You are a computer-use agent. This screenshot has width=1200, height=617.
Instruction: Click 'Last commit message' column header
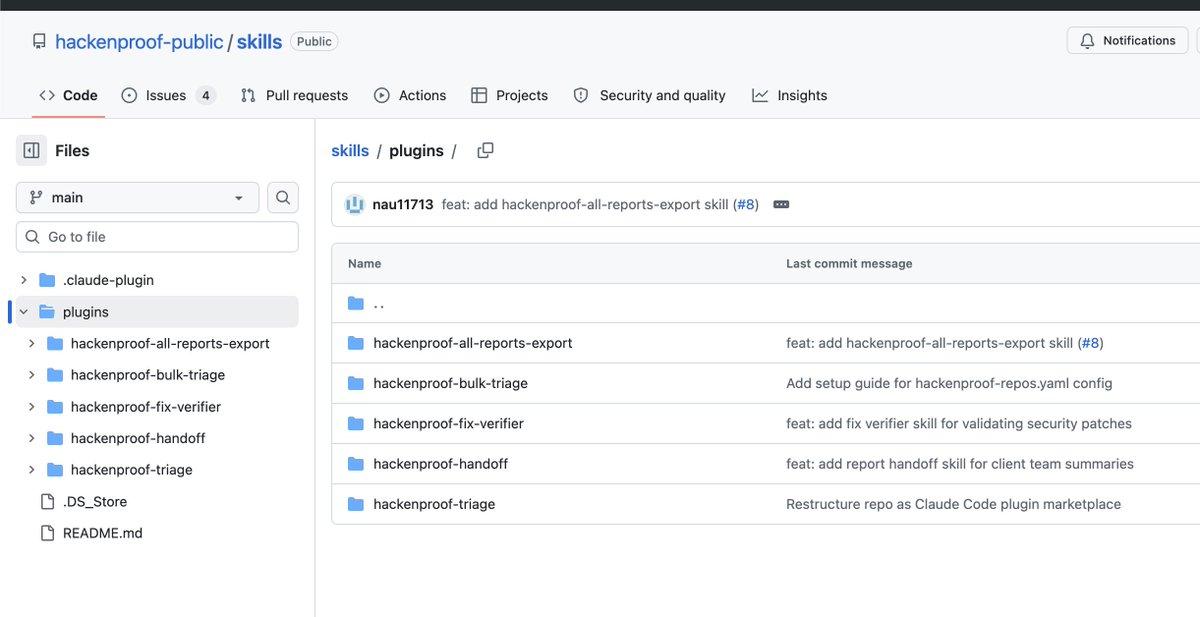point(849,264)
